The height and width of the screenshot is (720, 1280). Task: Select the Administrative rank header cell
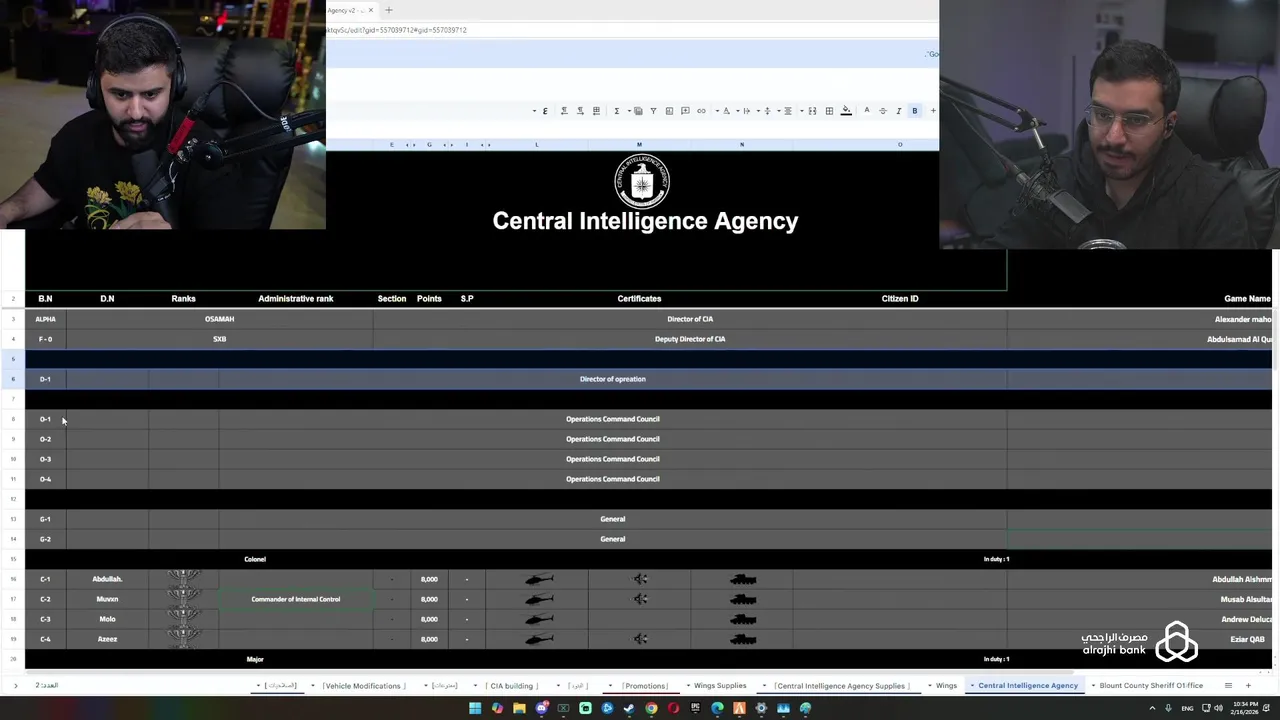point(296,299)
